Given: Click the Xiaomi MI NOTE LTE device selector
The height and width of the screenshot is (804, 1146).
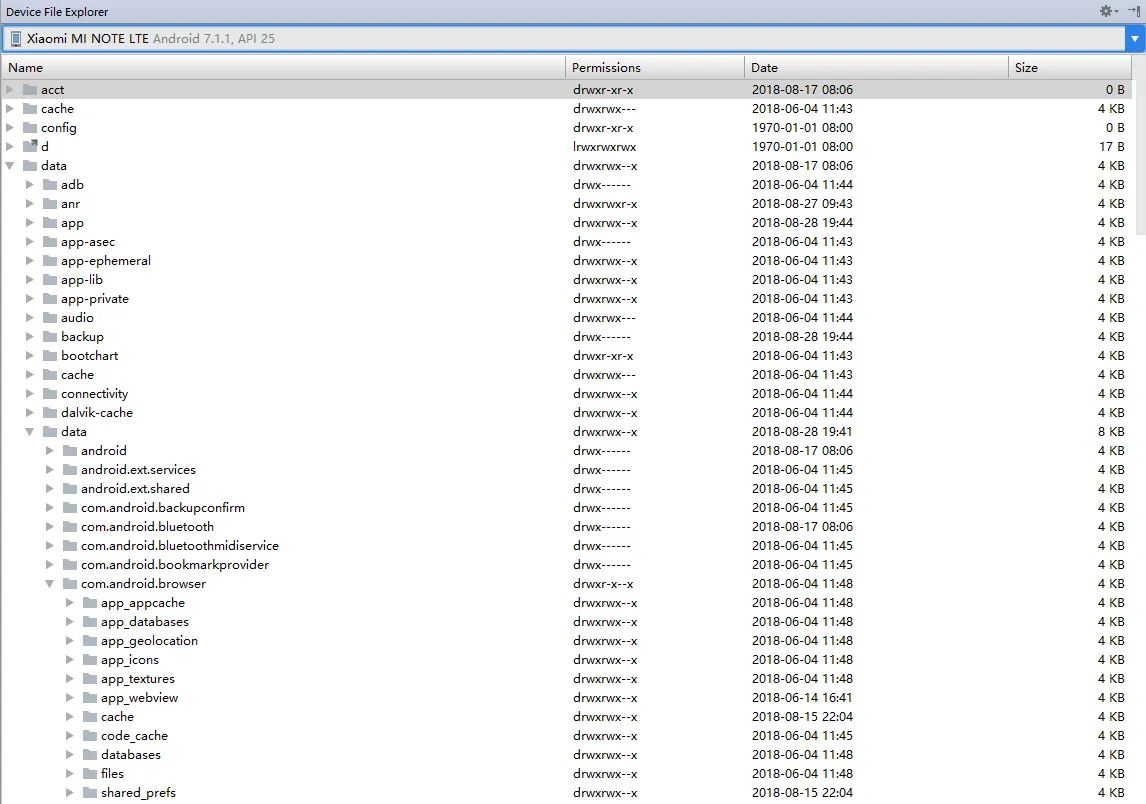Looking at the screenshot, I should [563, 39].
